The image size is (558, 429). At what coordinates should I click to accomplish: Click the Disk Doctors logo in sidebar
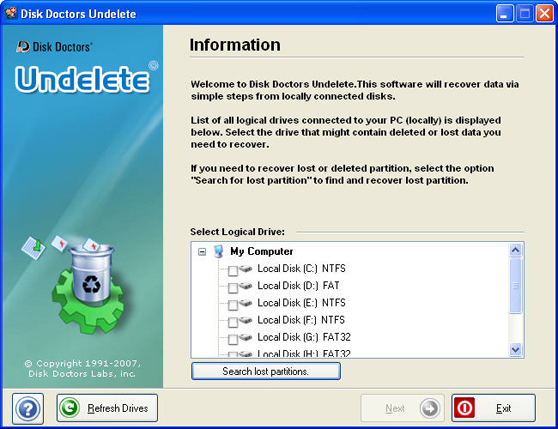point(54,47)
